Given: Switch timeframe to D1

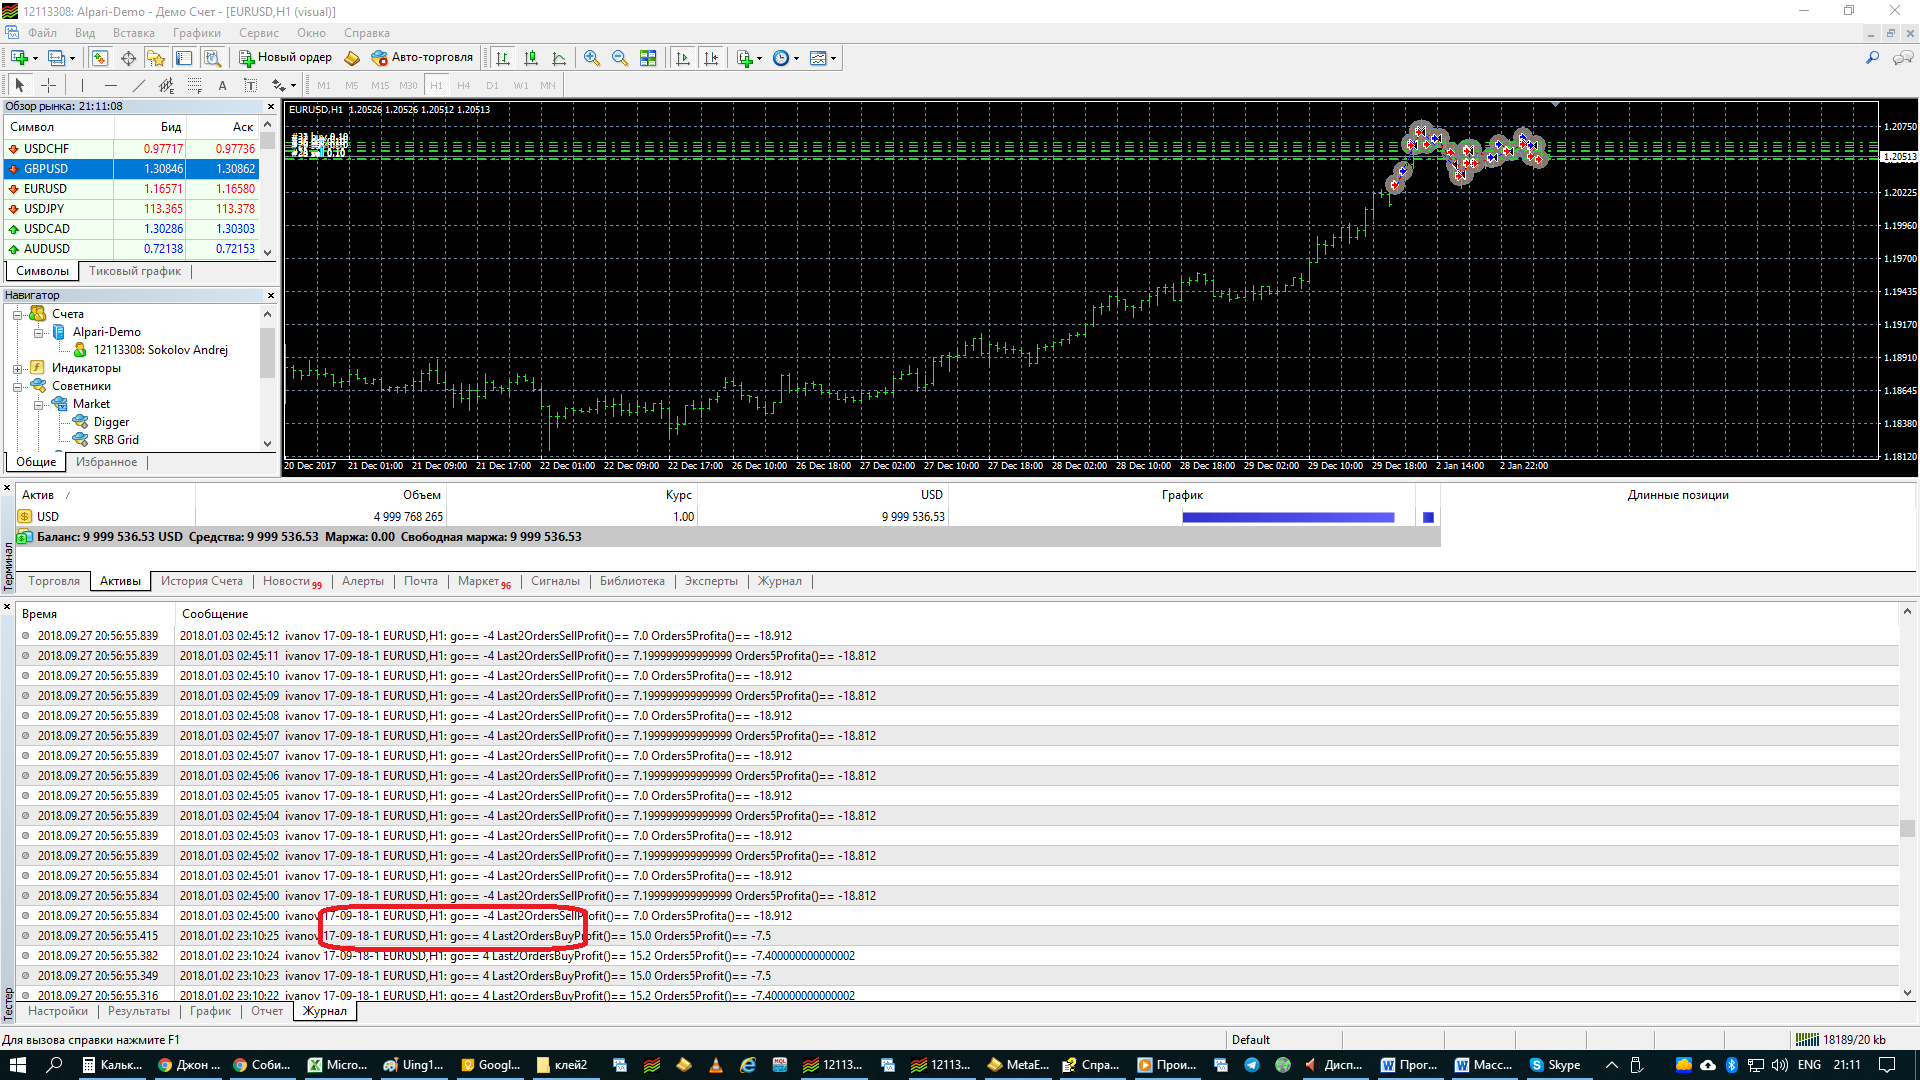Looking at the screenshot, I should pos(492,85).
